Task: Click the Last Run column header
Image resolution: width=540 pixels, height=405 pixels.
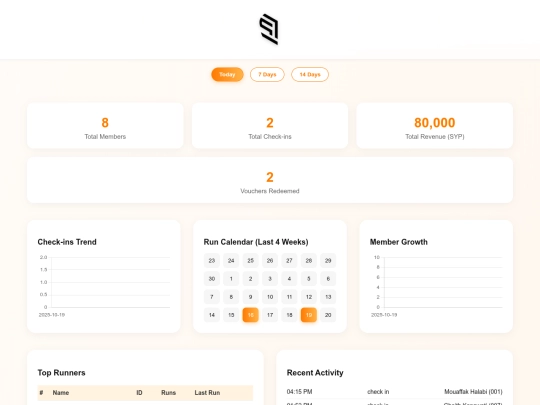Action: (207, 393)
